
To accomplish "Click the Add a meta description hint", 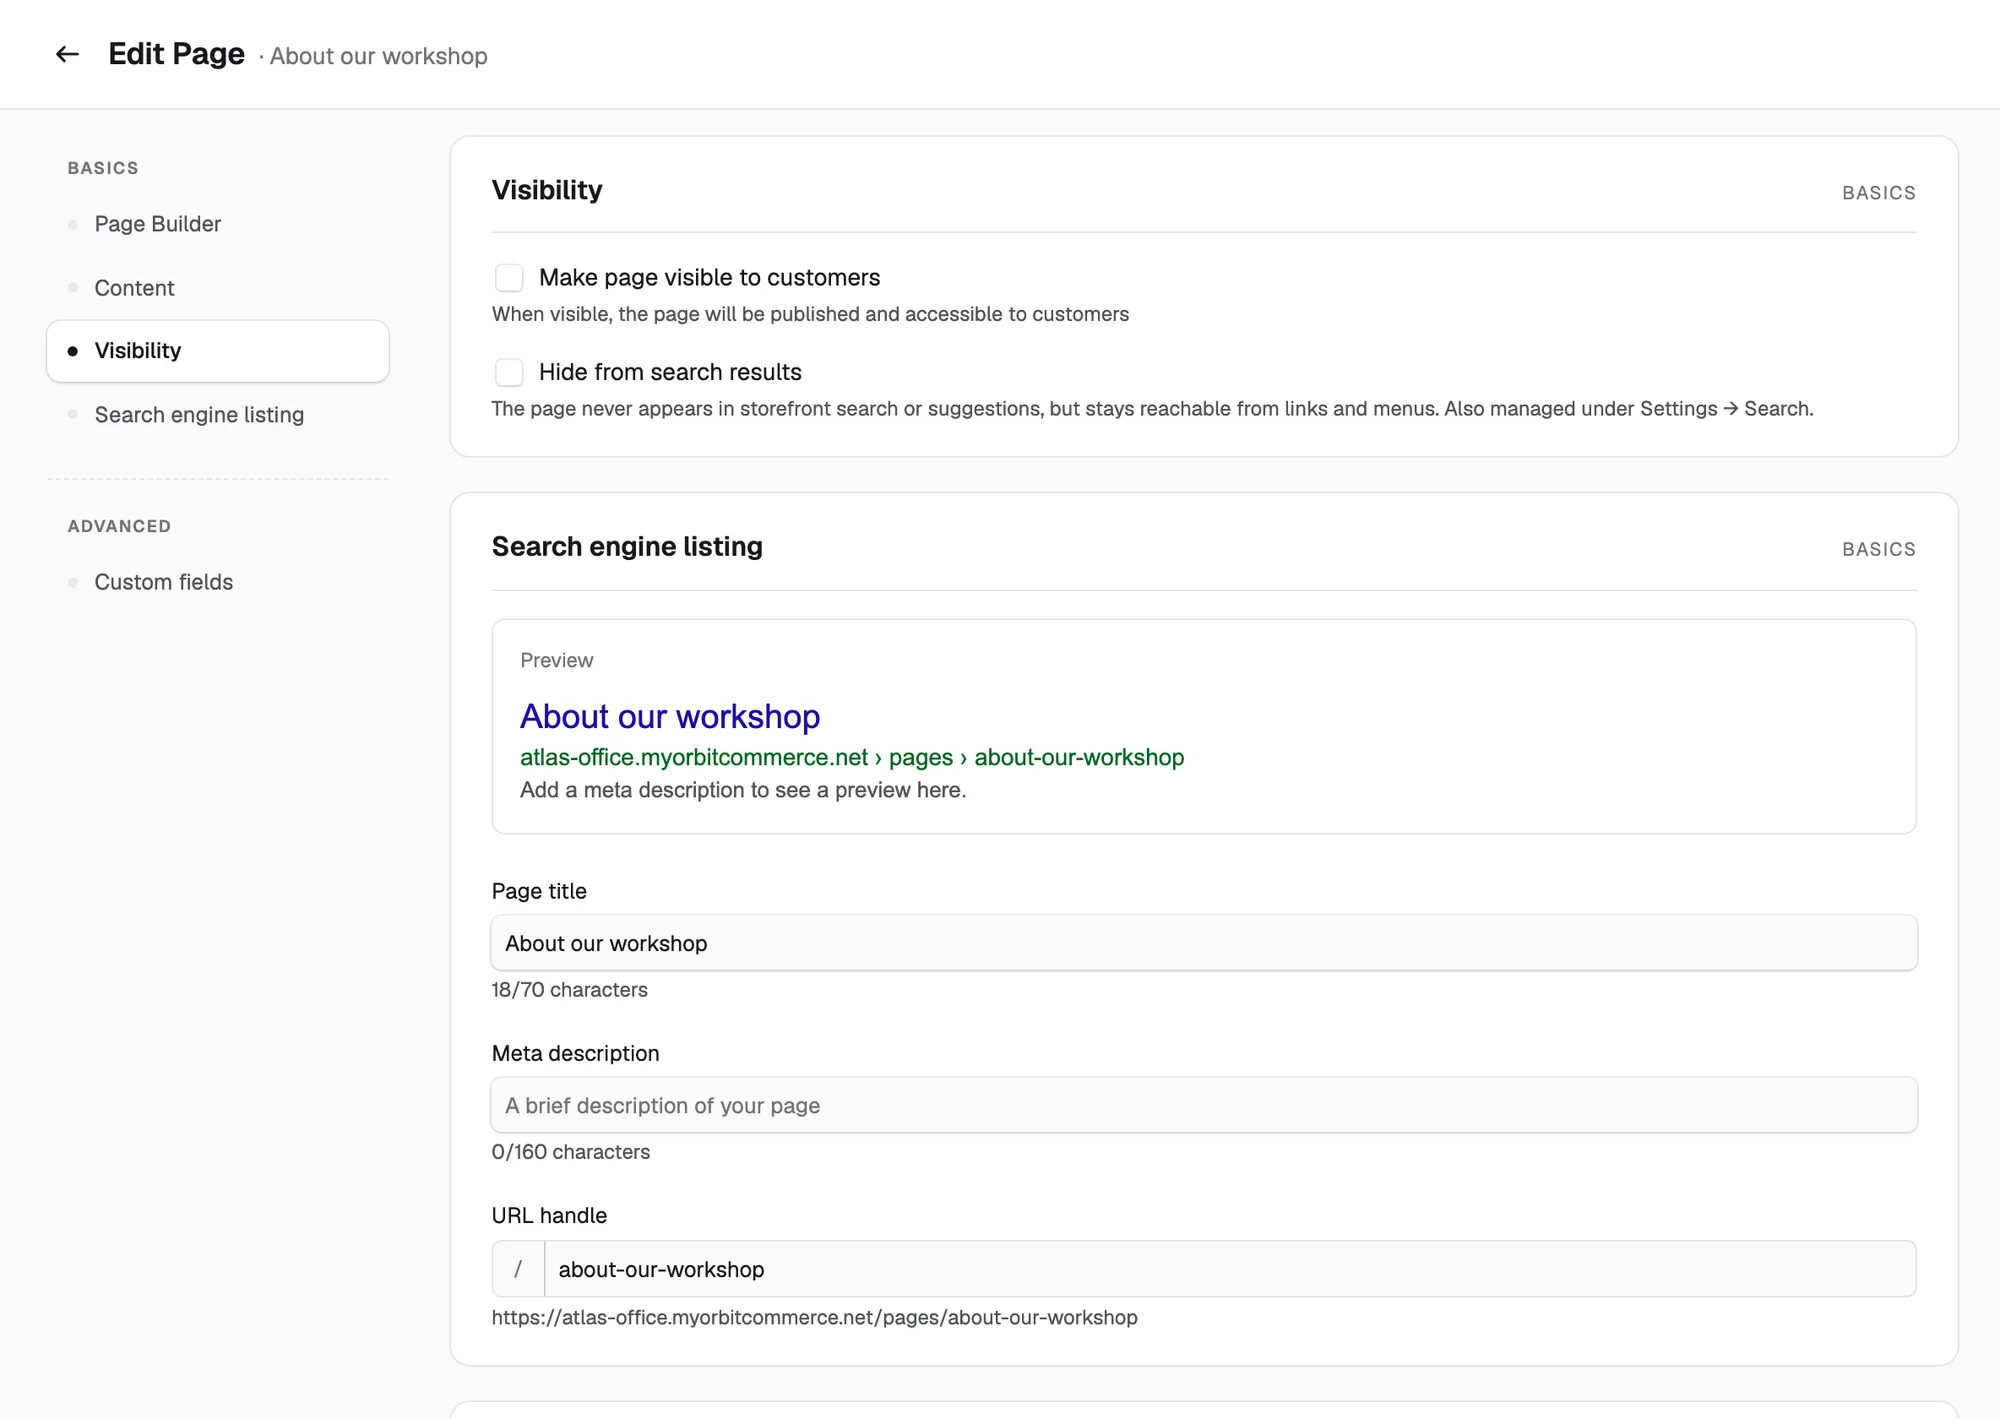I will pyautogui.click(x=743, y=790).
